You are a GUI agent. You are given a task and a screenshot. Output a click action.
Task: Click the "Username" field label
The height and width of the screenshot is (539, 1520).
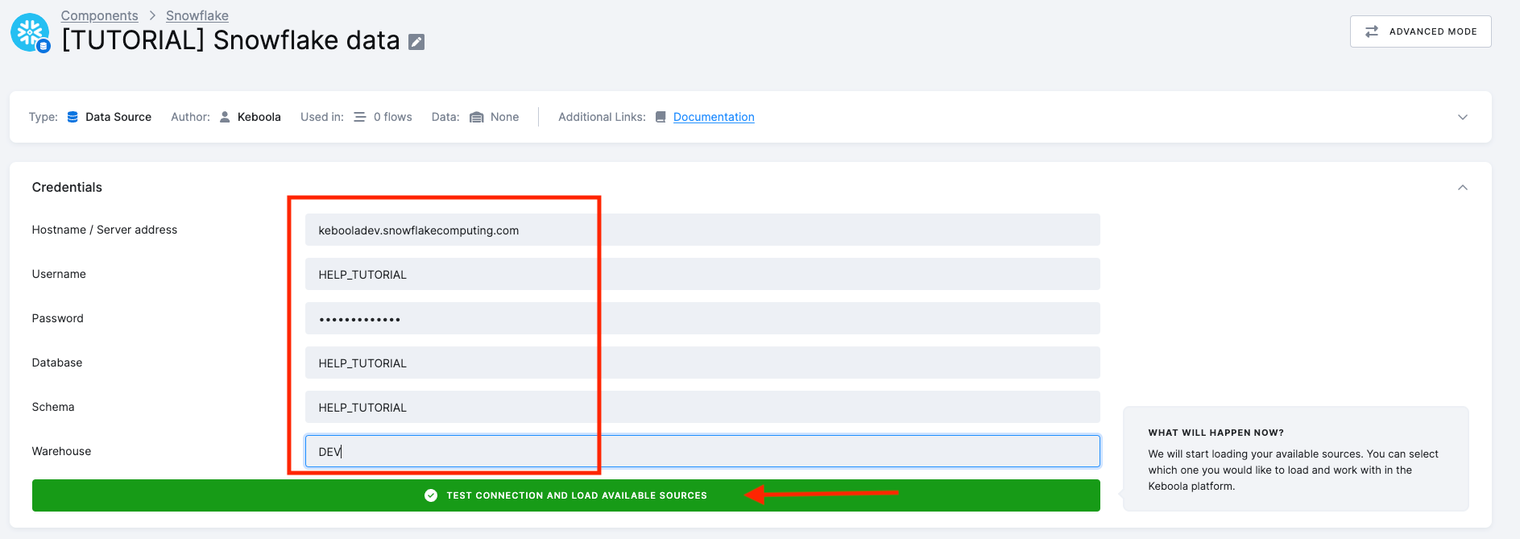[x=59, y=274]
